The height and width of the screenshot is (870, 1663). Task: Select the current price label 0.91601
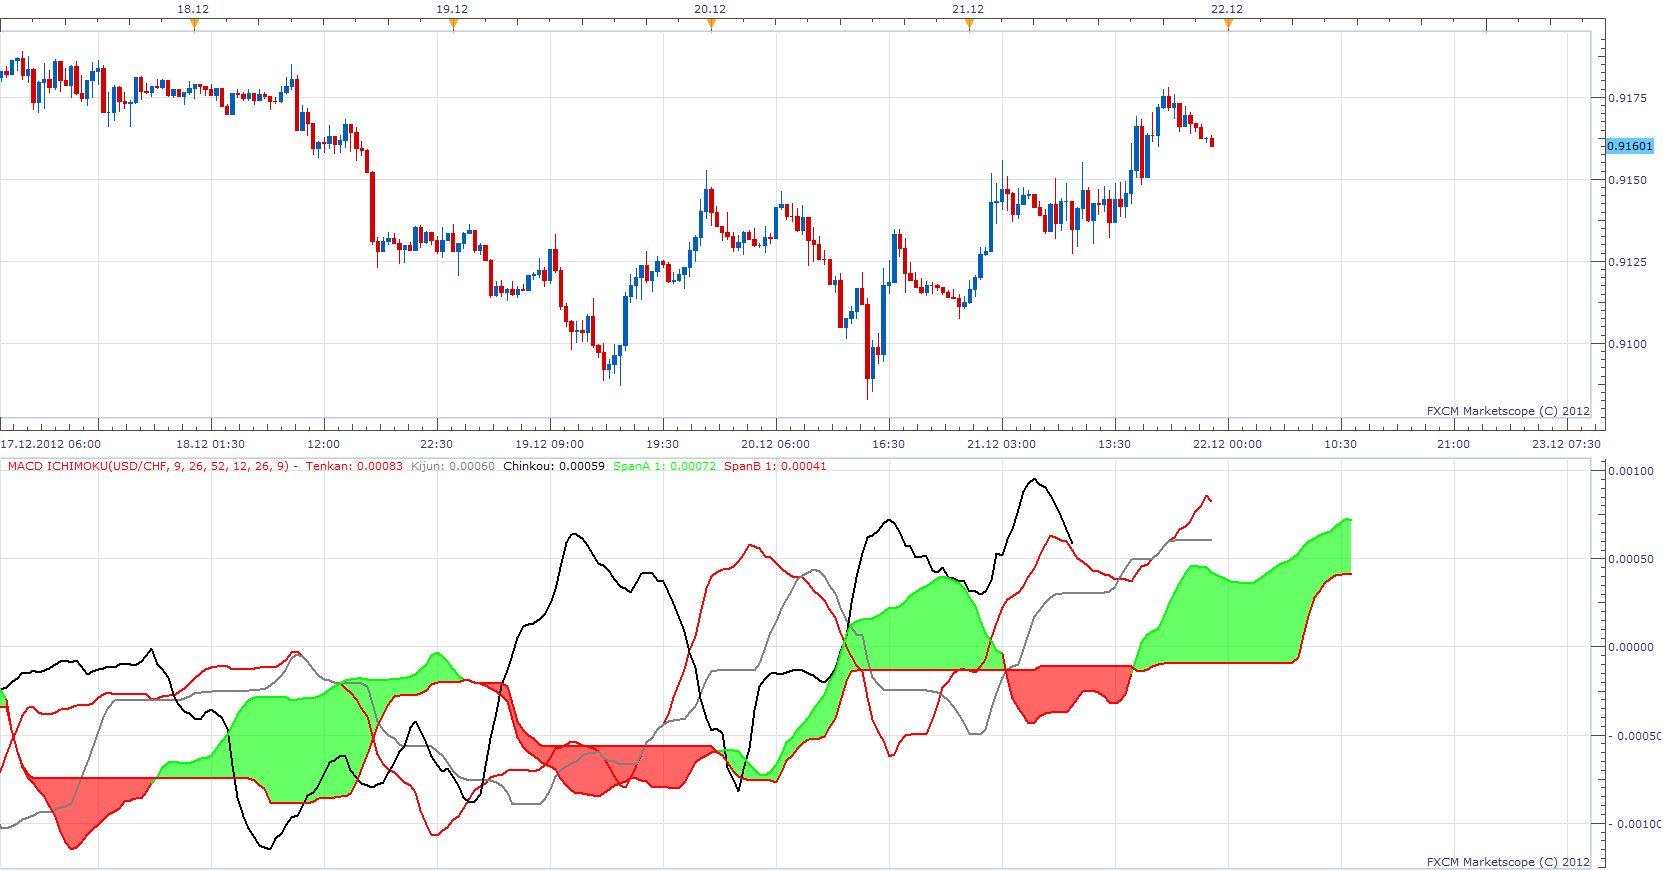pyautogui.click(x=1630, y=146)
